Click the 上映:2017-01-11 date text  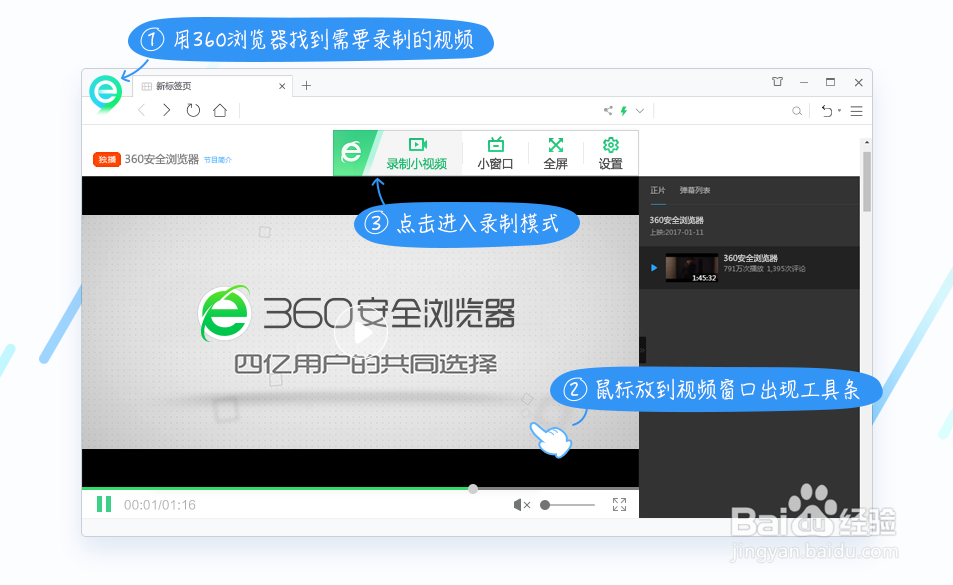pyautogui.click(x=676, y=232)
